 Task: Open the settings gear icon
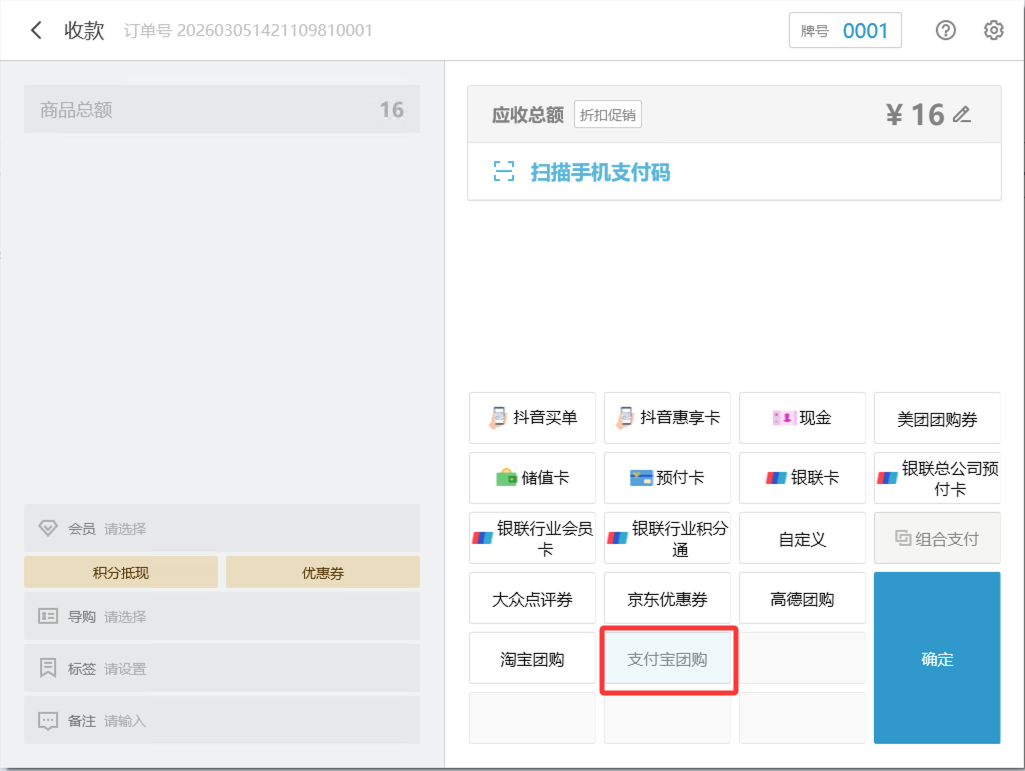[993, 30]
